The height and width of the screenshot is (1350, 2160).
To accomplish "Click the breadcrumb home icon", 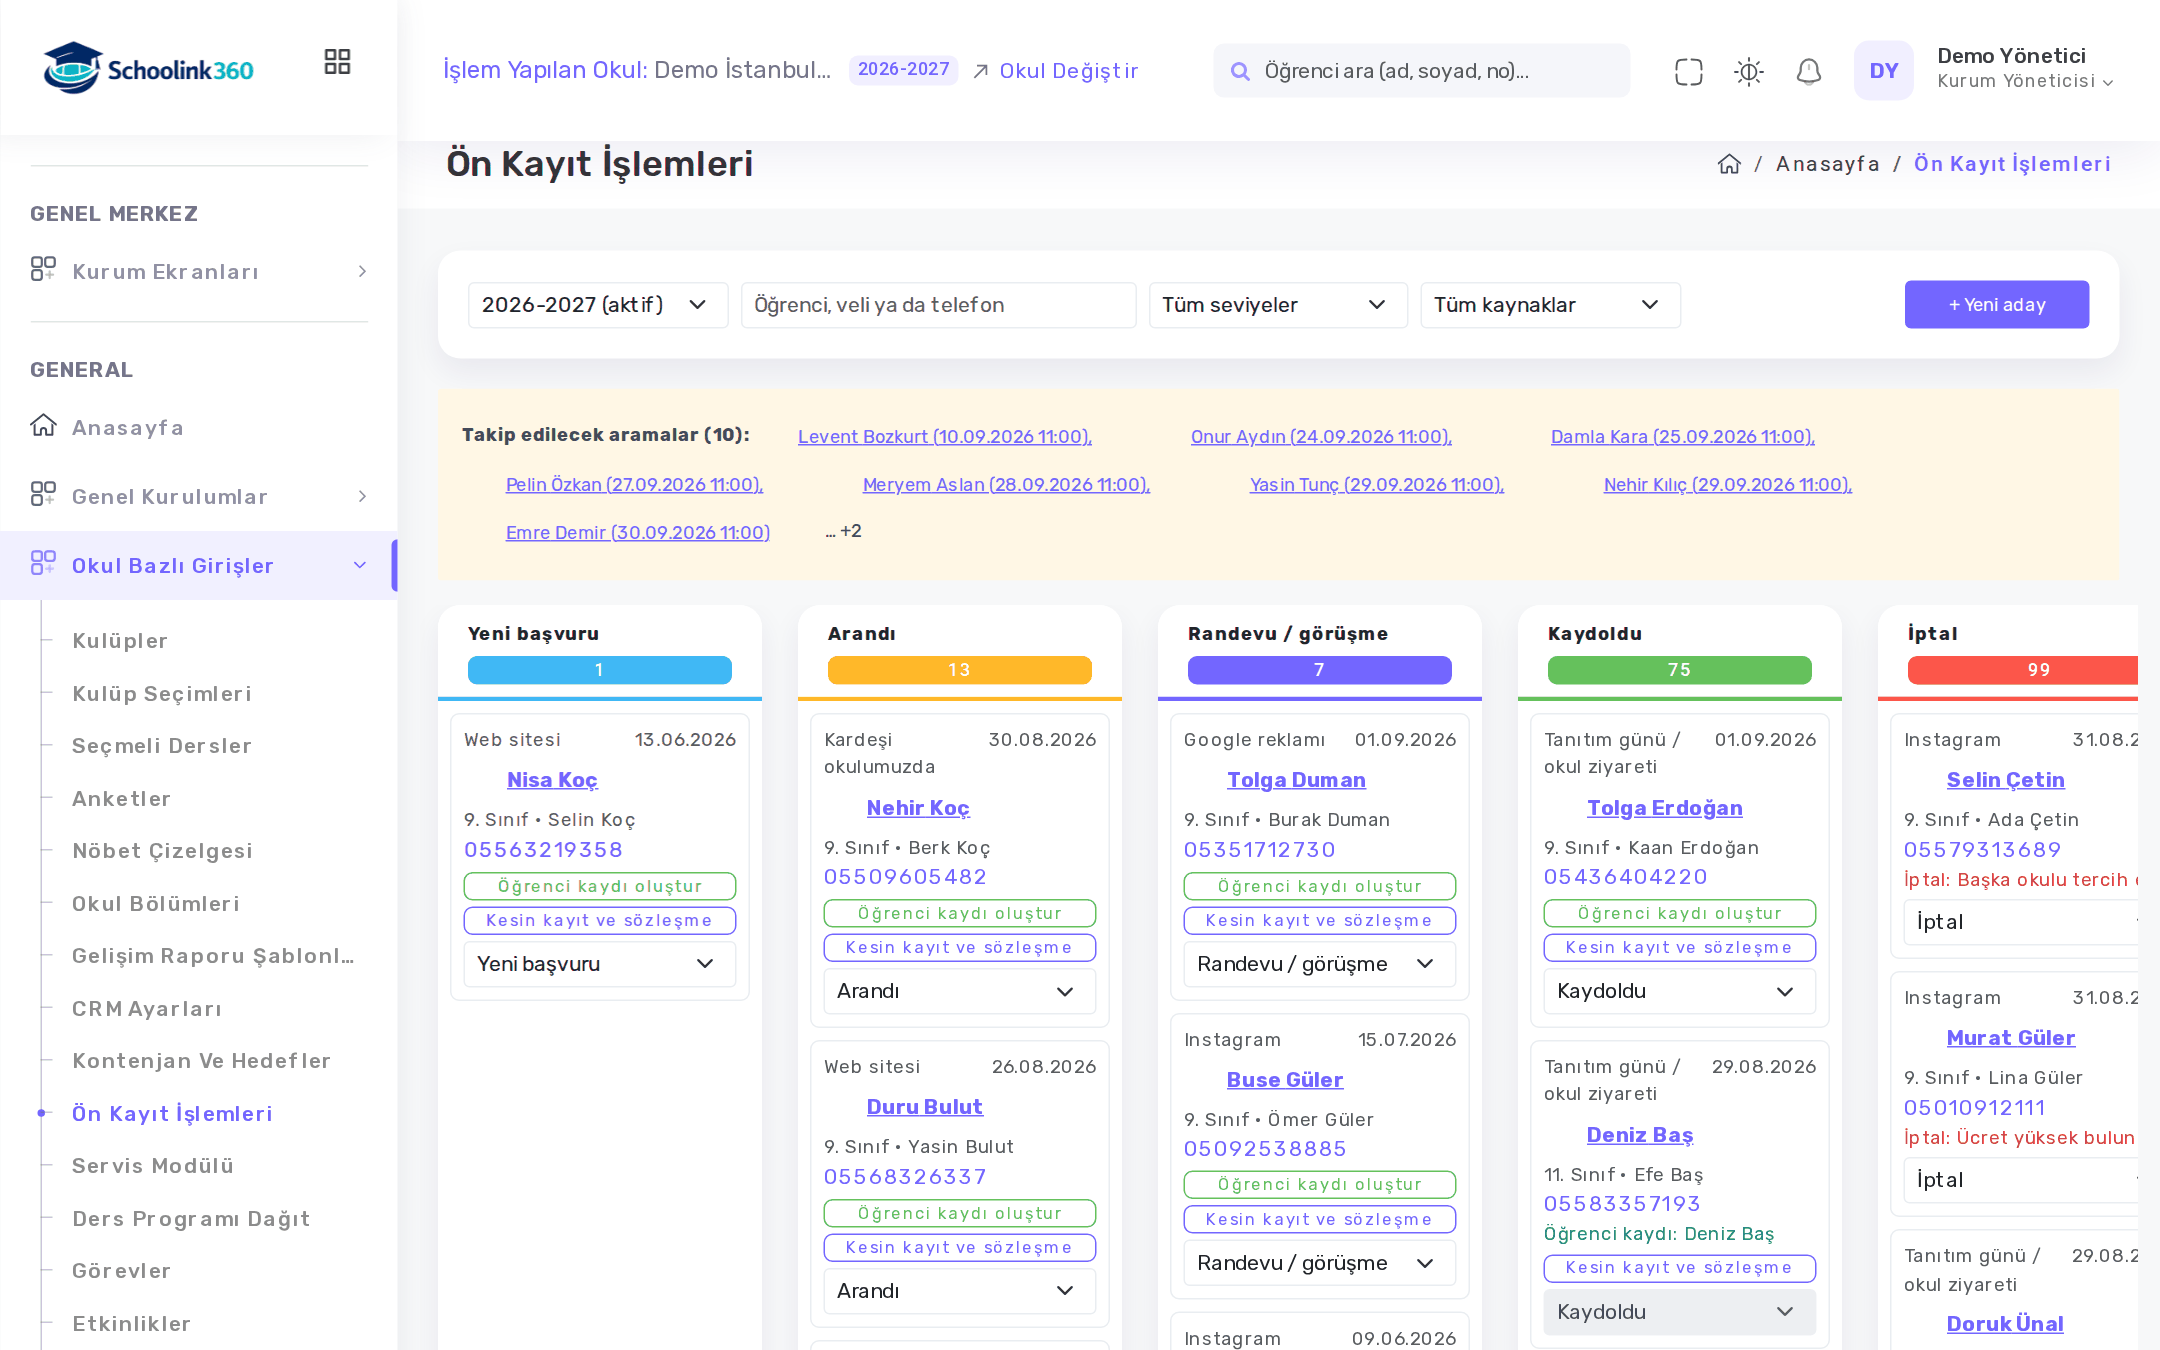I will pyautogui.click(x=1729, y=164).
